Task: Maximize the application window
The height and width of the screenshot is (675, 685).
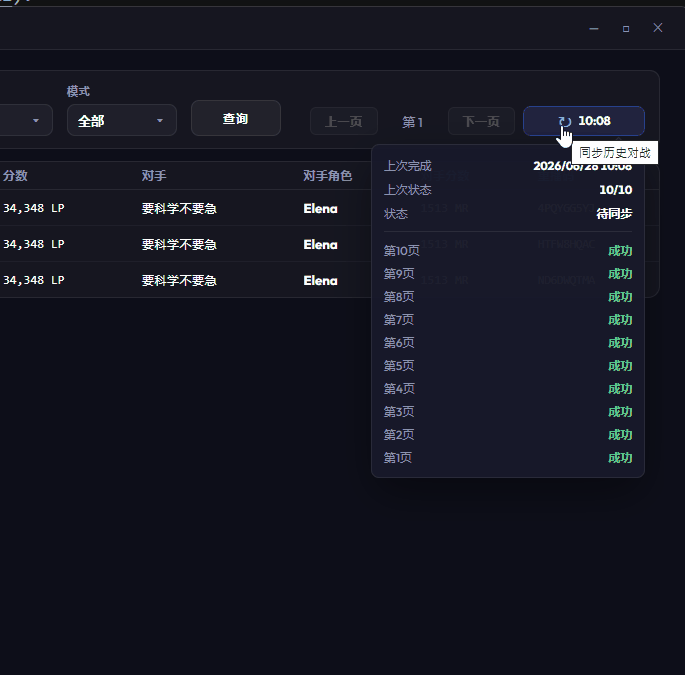Action: click(626, 28)
